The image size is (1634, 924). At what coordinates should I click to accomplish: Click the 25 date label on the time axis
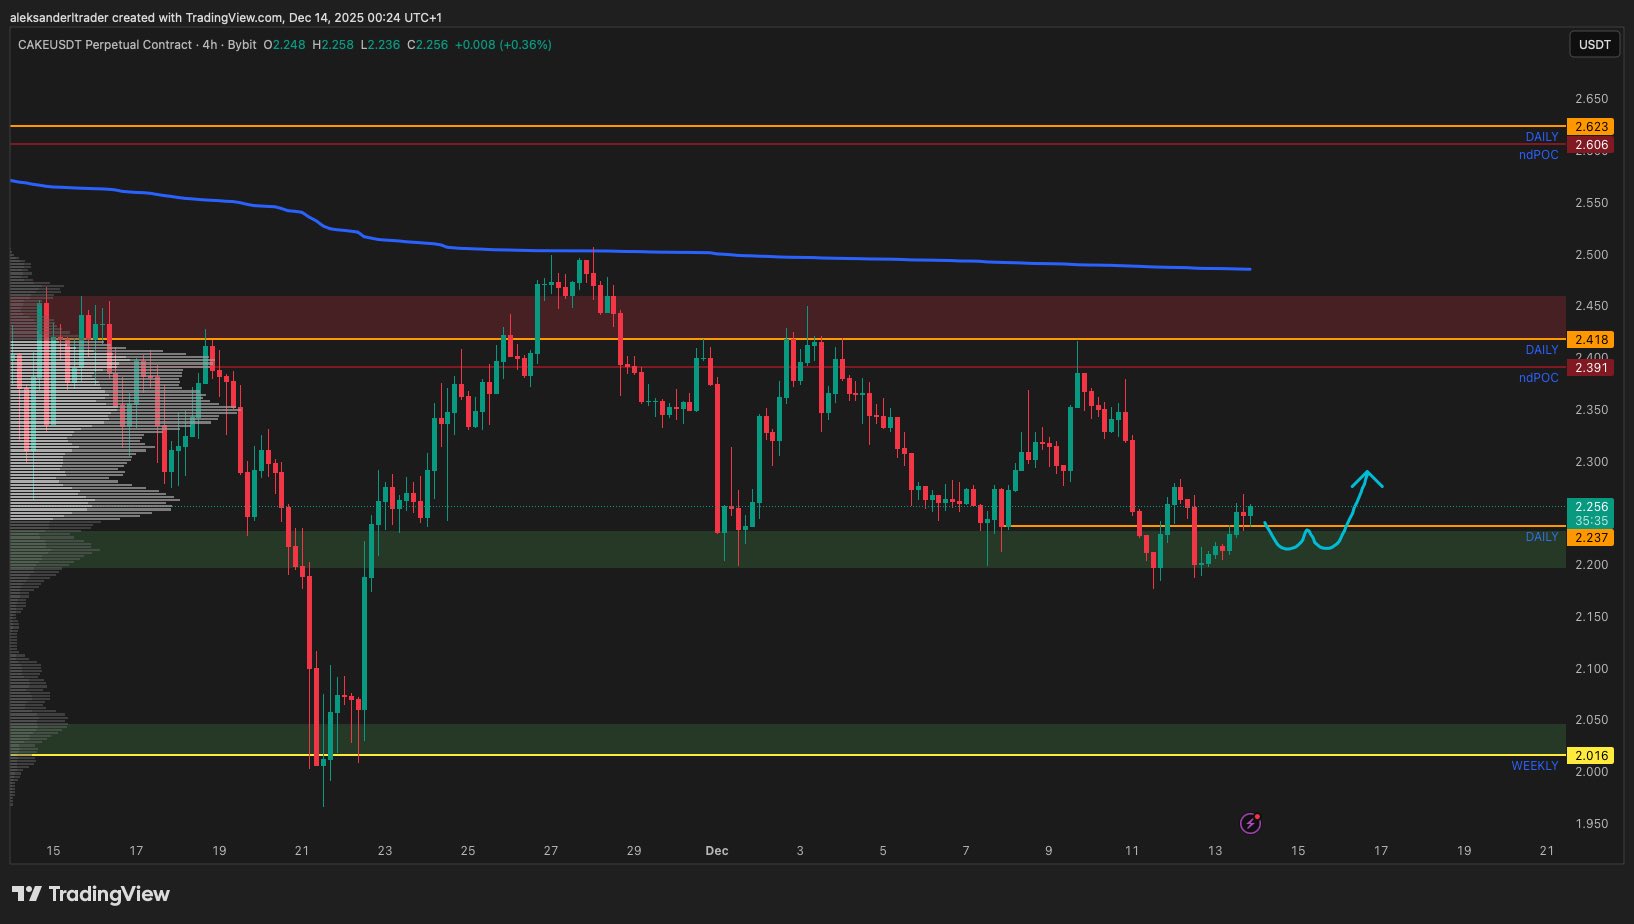coord(468,851)
